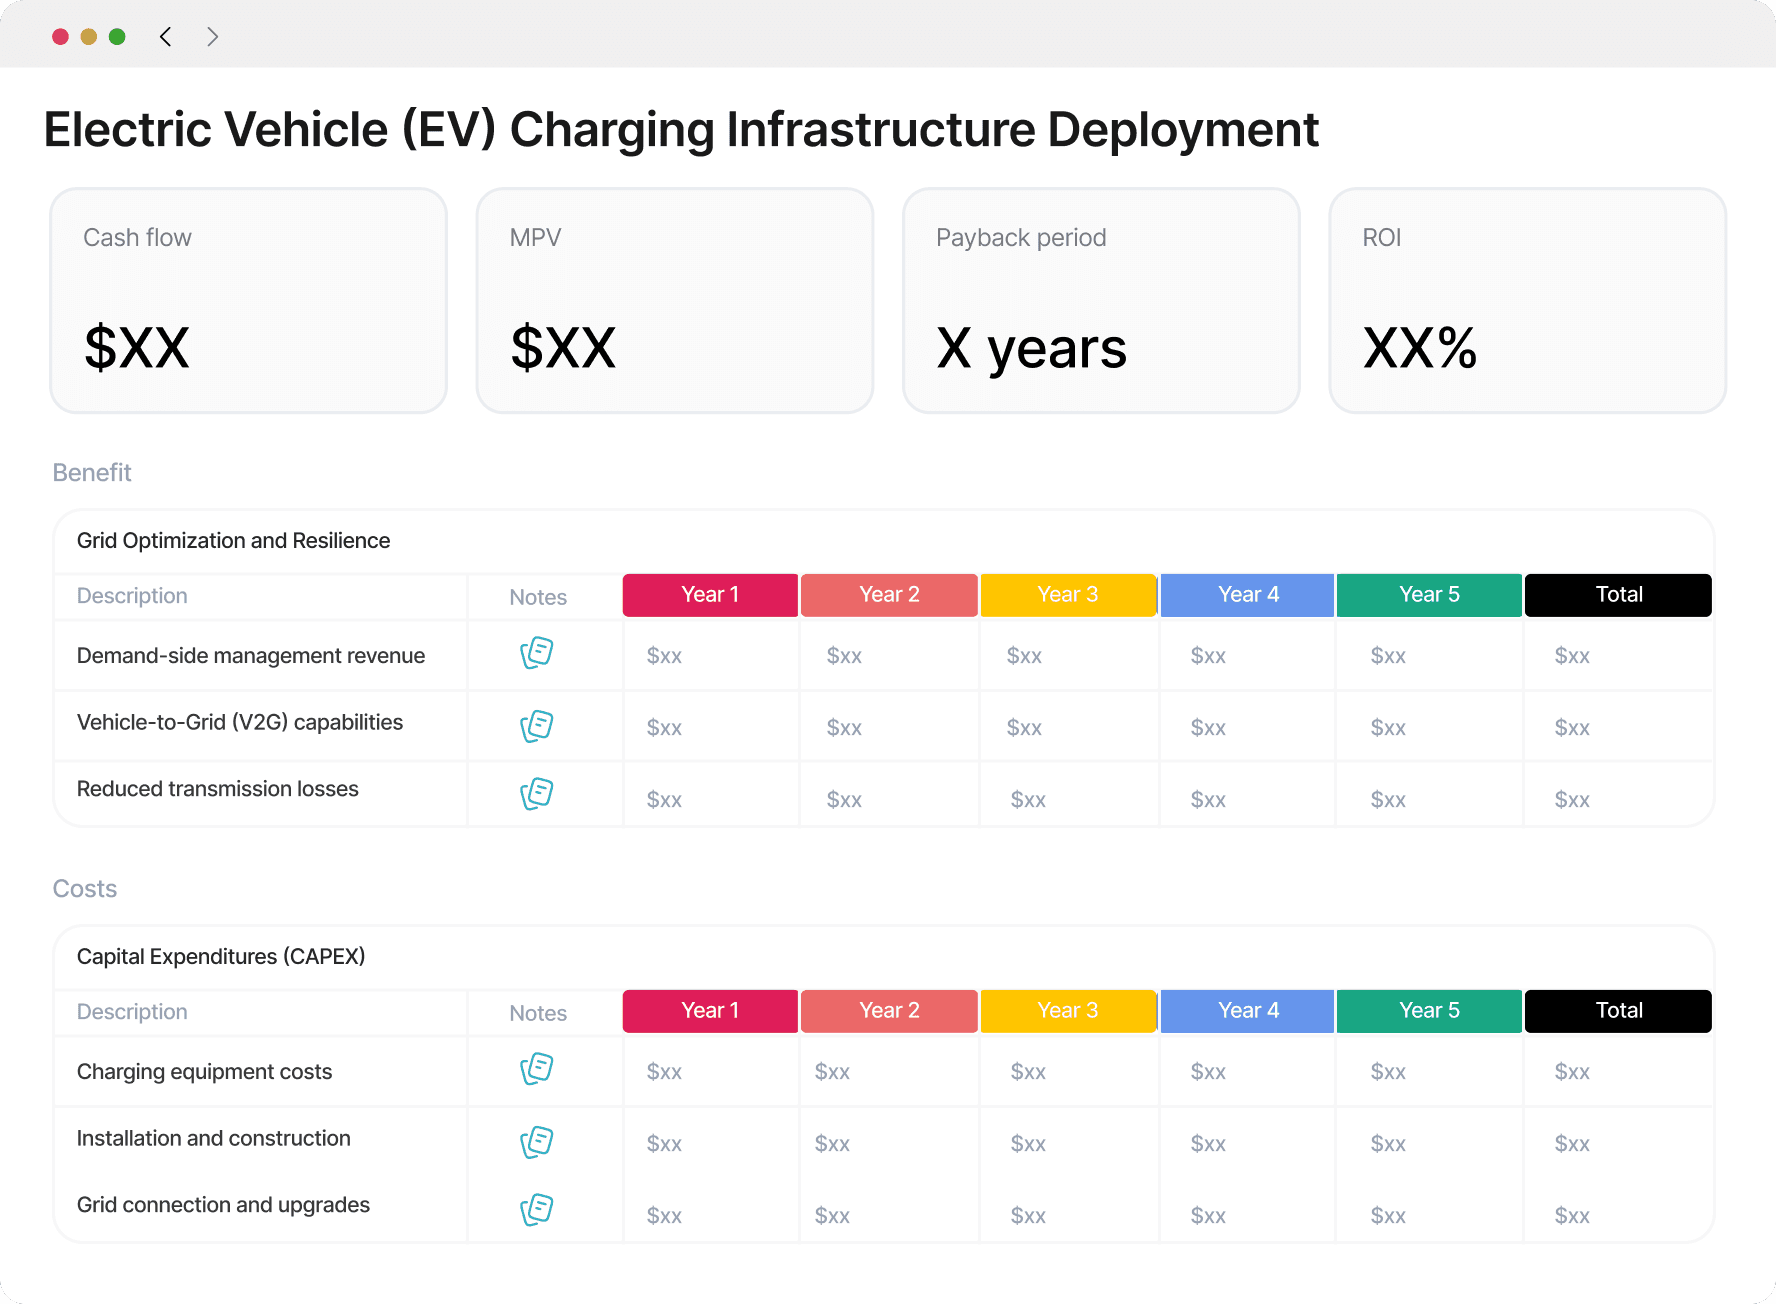Click the yellow minimize window dot
This screenshot has width=1776, height=1304.
click(x=89, y=37)
